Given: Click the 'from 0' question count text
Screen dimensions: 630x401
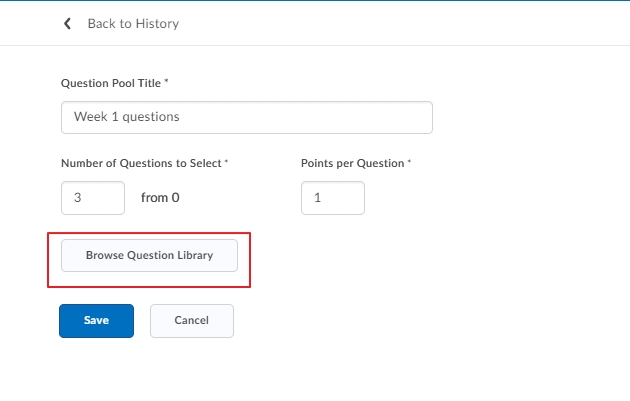Looking at the screenshot, I should 160,198.
